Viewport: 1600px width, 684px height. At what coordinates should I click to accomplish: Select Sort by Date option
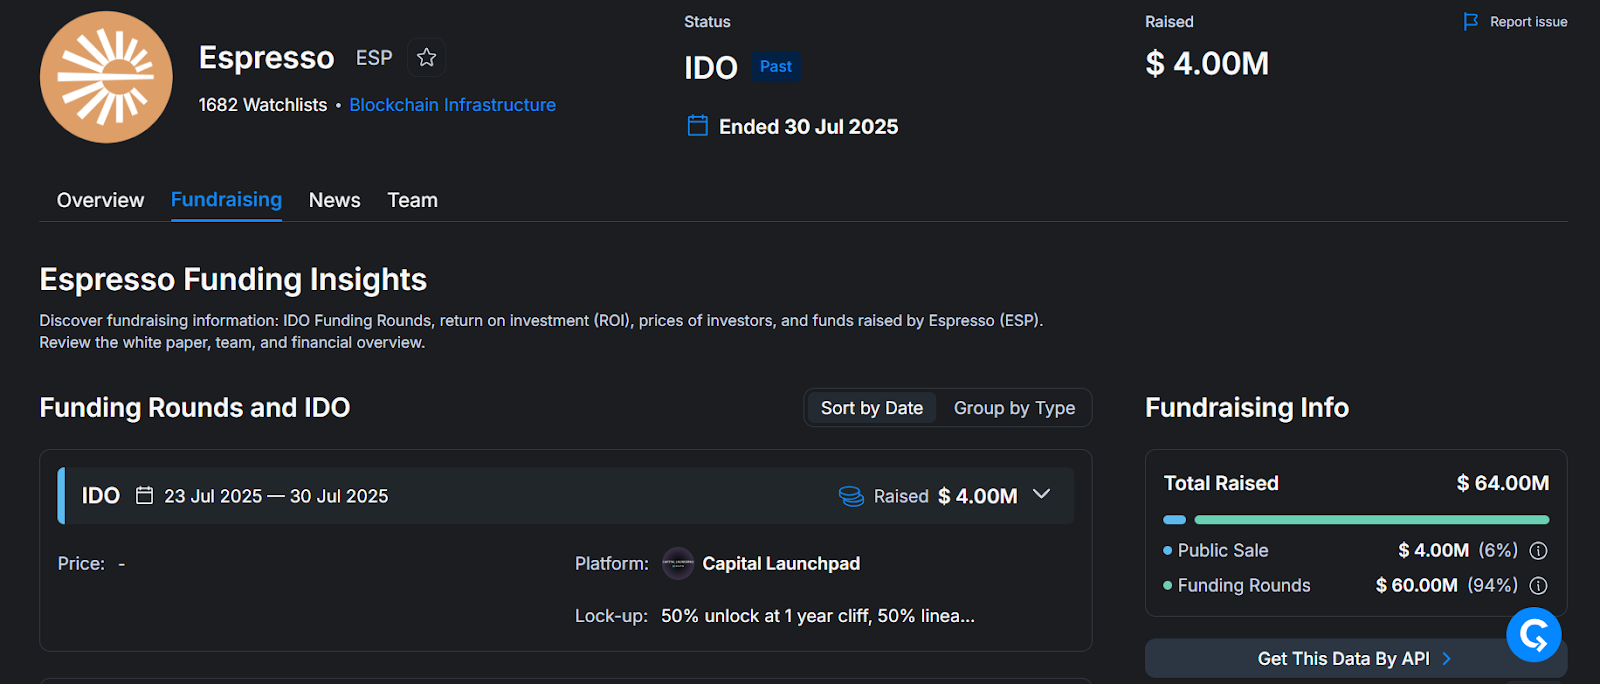871,408
